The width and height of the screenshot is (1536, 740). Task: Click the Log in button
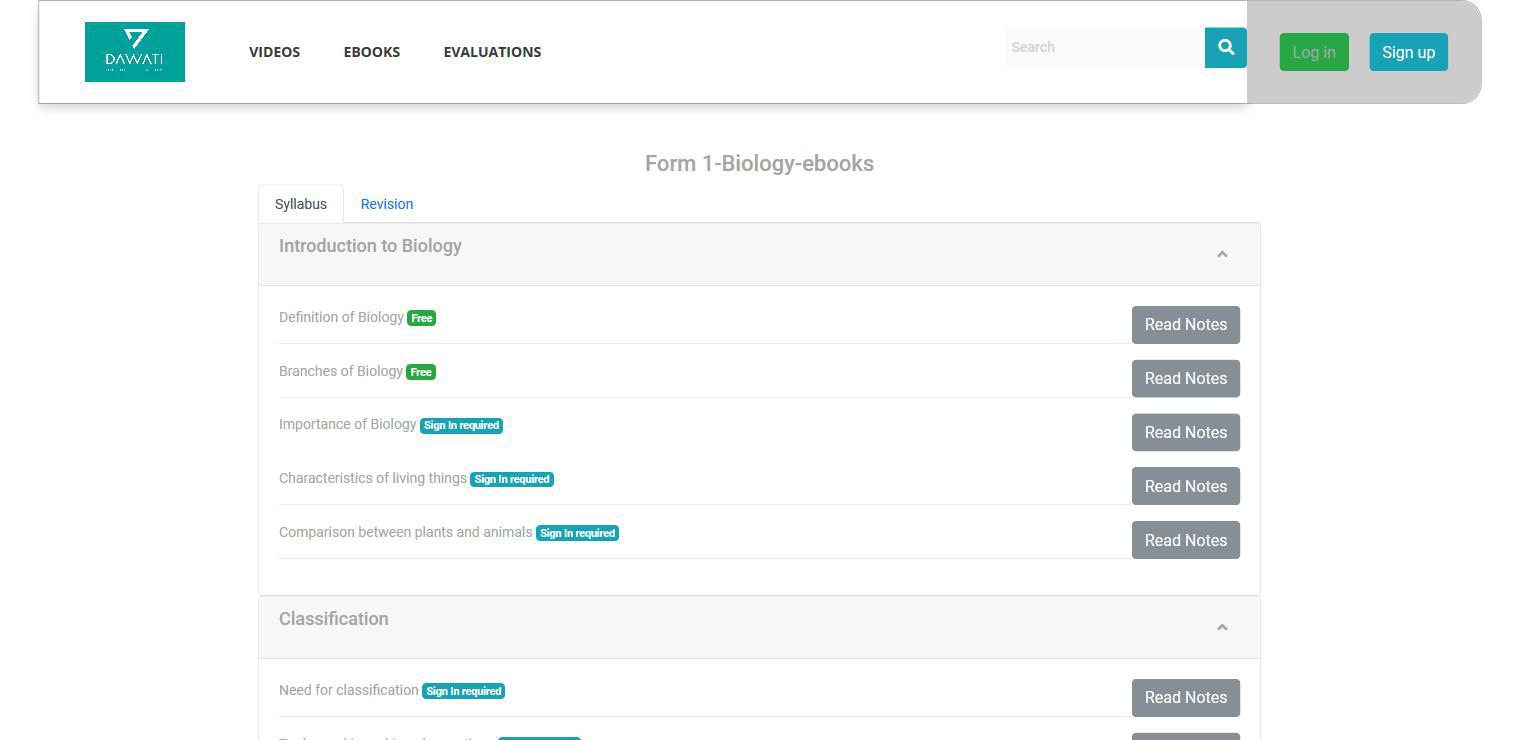point(1313,53)
